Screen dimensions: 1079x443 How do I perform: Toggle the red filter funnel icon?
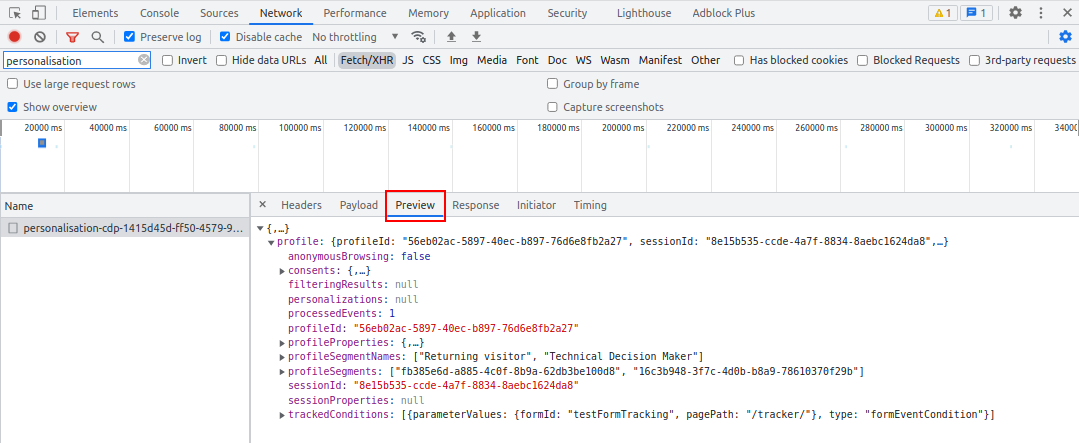[72, 36]
